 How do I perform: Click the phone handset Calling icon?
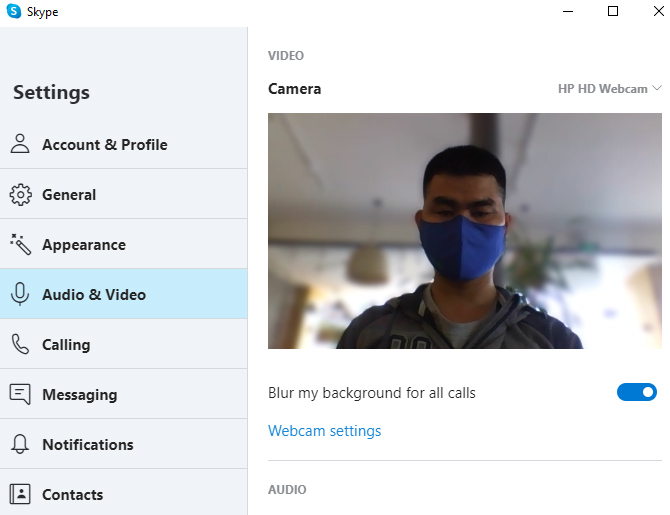click(20, 344)
